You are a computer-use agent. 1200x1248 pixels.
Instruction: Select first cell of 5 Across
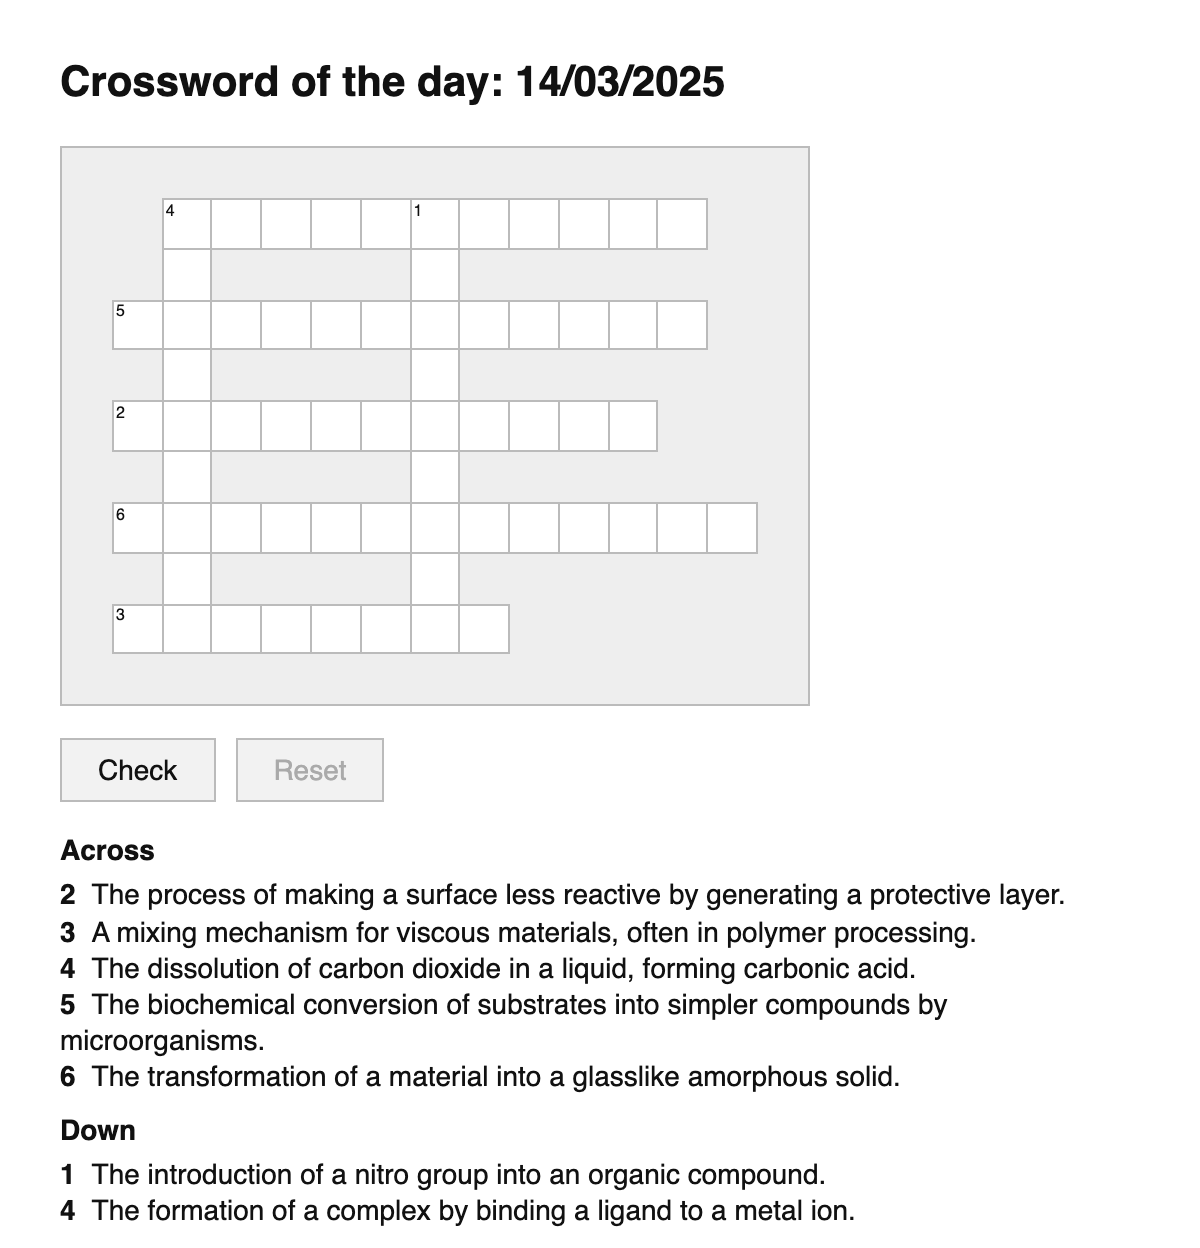tap(137, 325)
